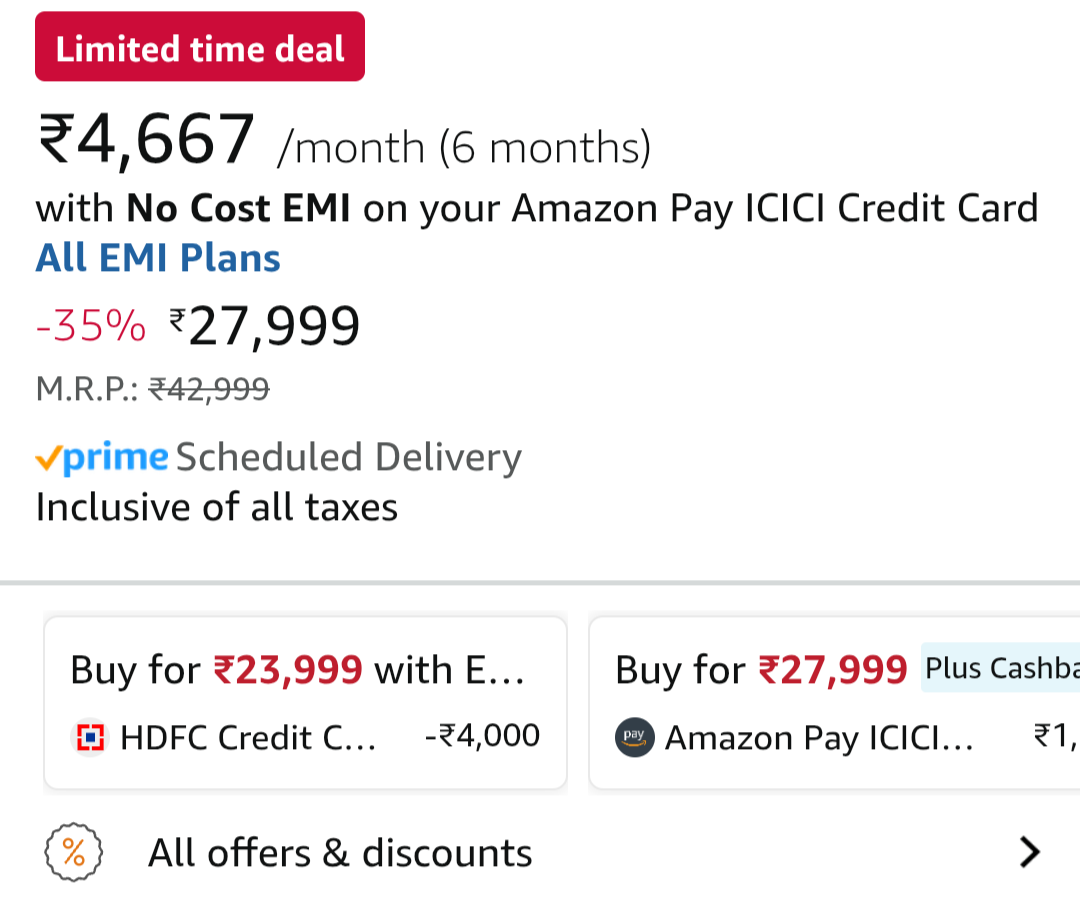Tap the ₹4,667 monthly EMI price
This screenshot has width=1080, height=903.
pyautogui.click(x=146, y=141)
